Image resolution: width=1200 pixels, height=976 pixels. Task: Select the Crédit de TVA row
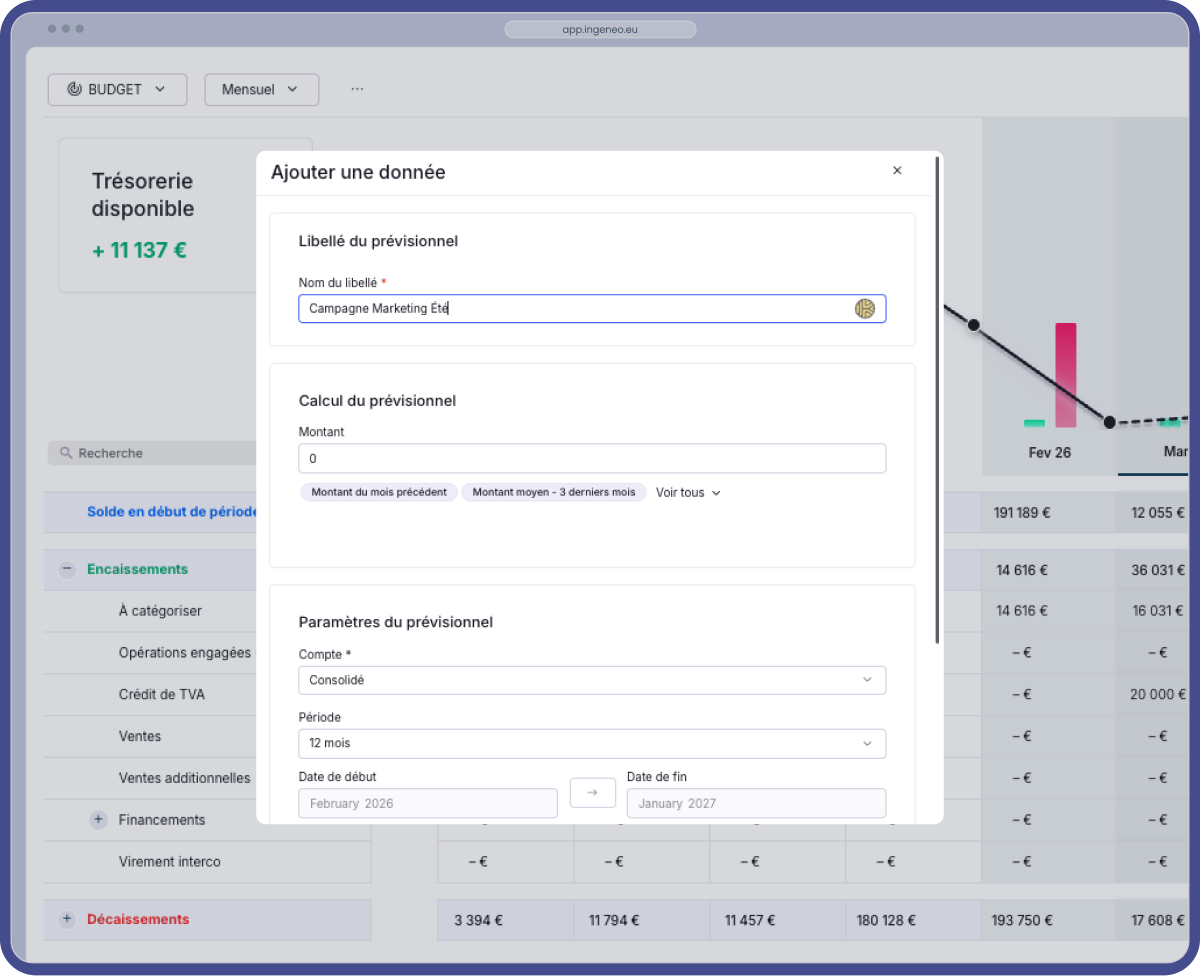coord(161,694)
